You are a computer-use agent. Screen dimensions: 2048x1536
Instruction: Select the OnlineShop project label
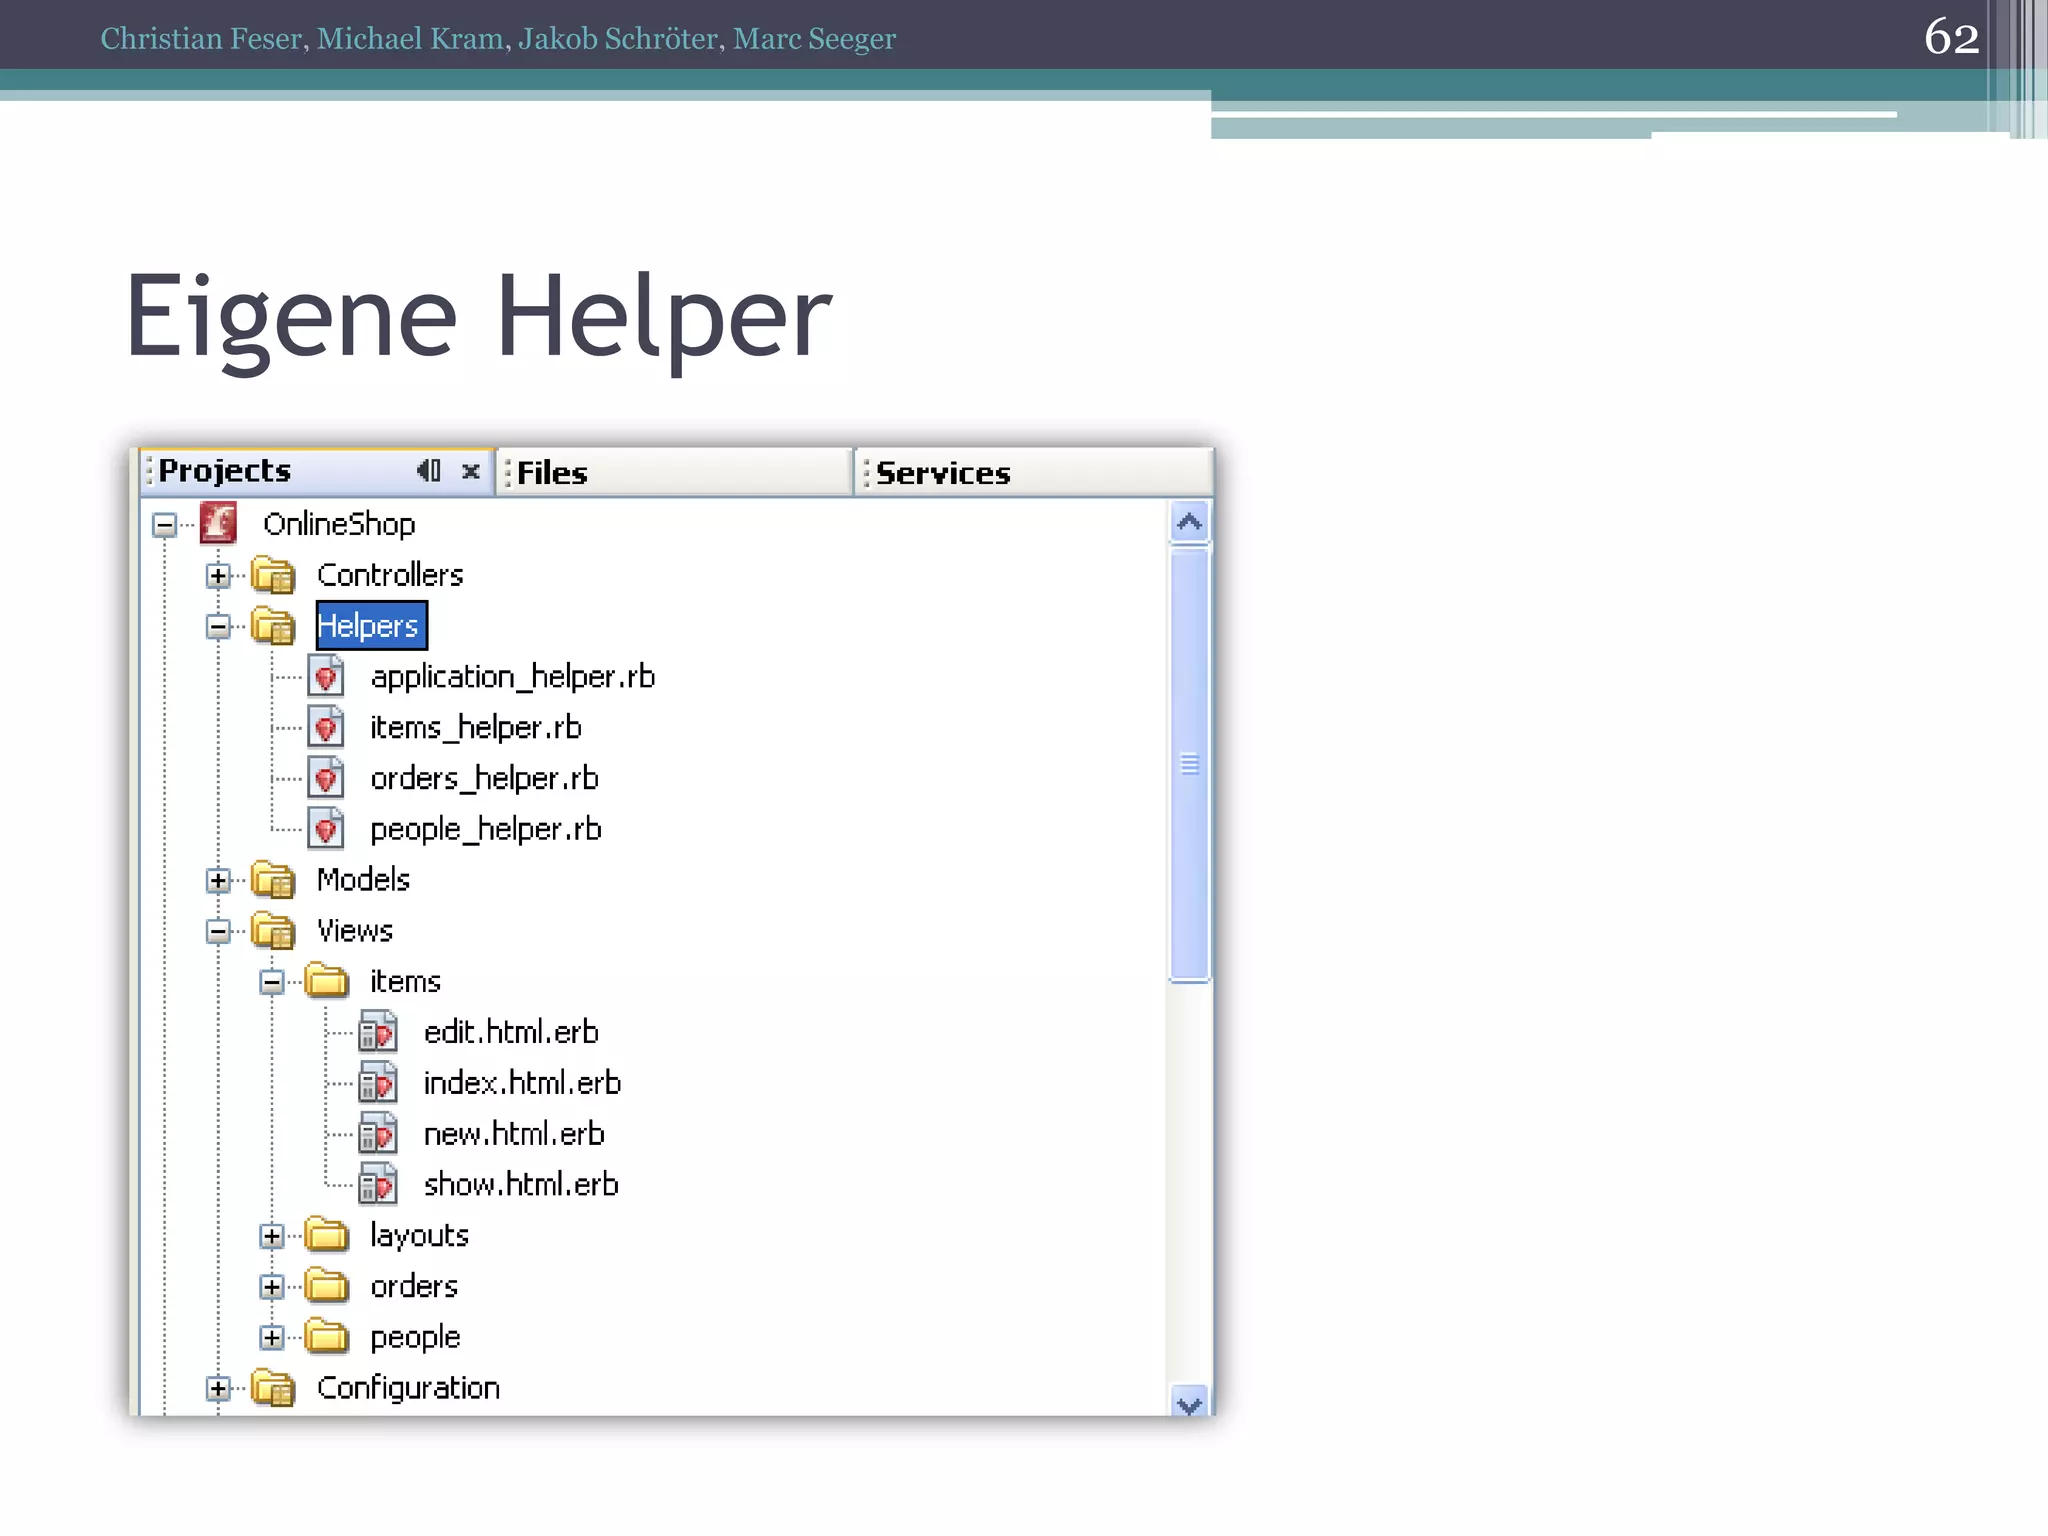pyautogui.click(x=339, y=524)
